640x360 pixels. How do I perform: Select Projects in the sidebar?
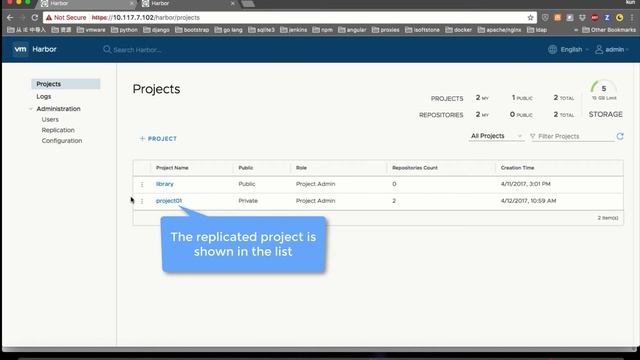click(x=66, y=84)
